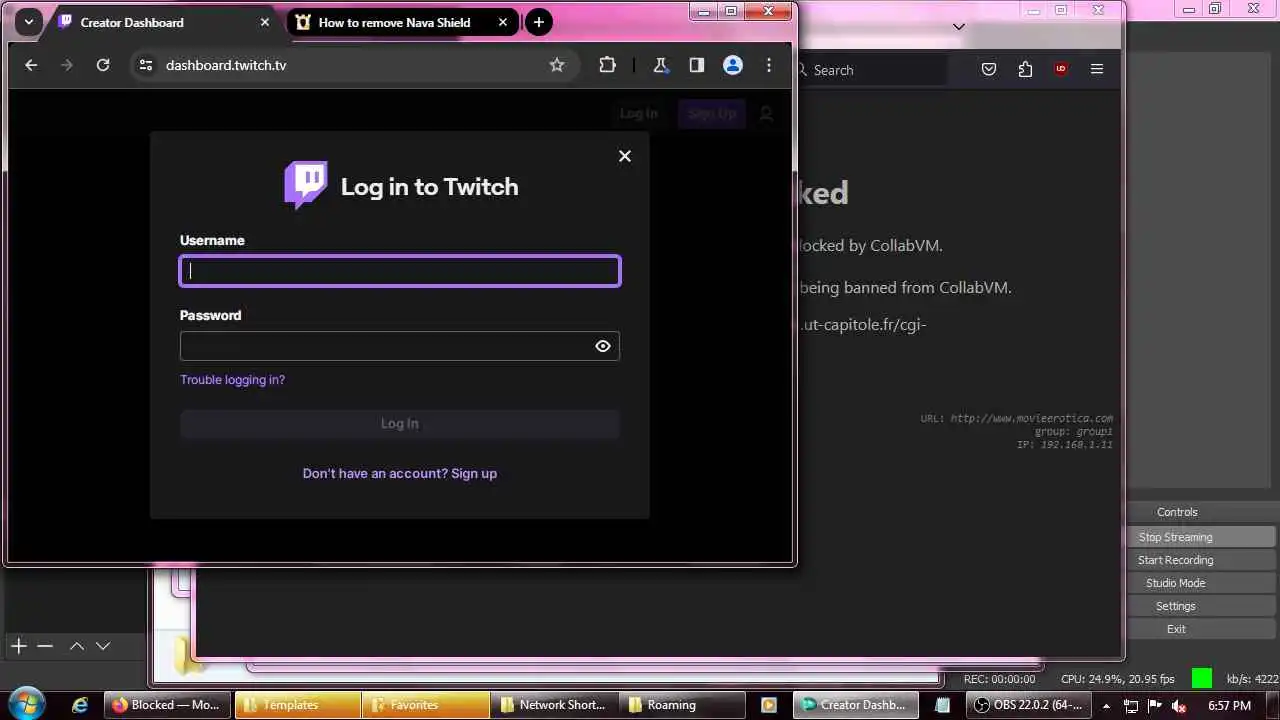
Task: Open Chrome three-dot menu
Action: 769,65
